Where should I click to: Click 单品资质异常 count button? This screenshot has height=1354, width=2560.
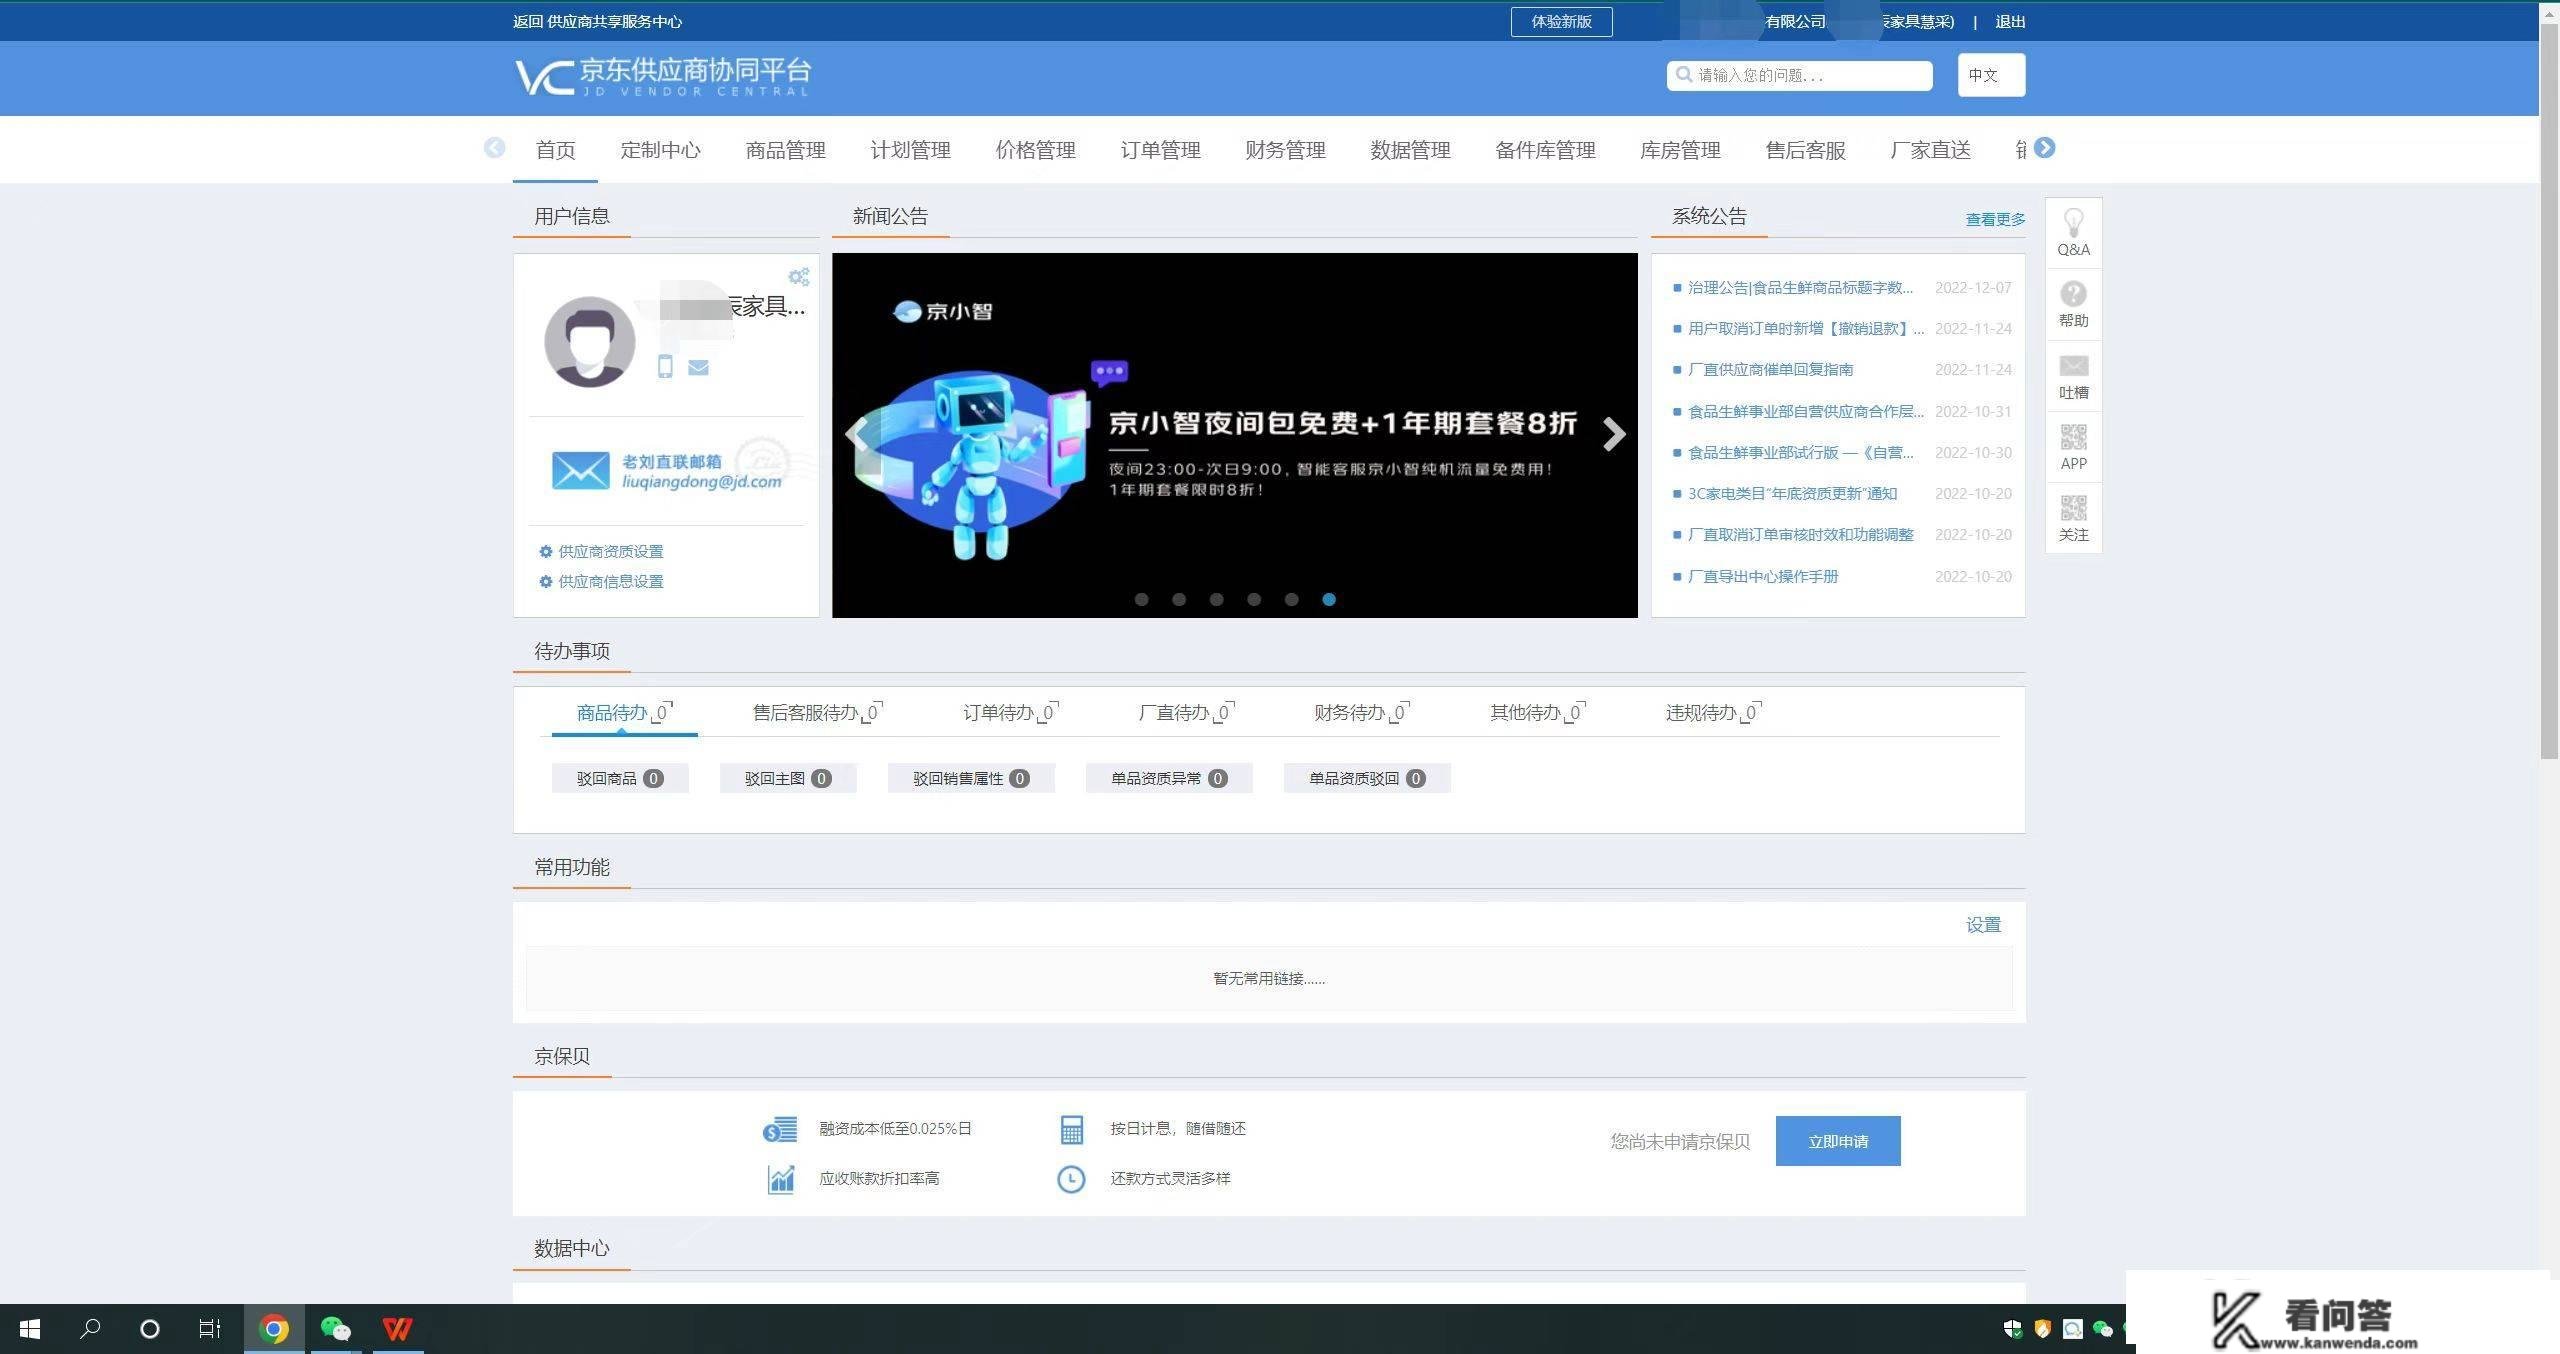pyautogui.click(x=1169, y=778)
